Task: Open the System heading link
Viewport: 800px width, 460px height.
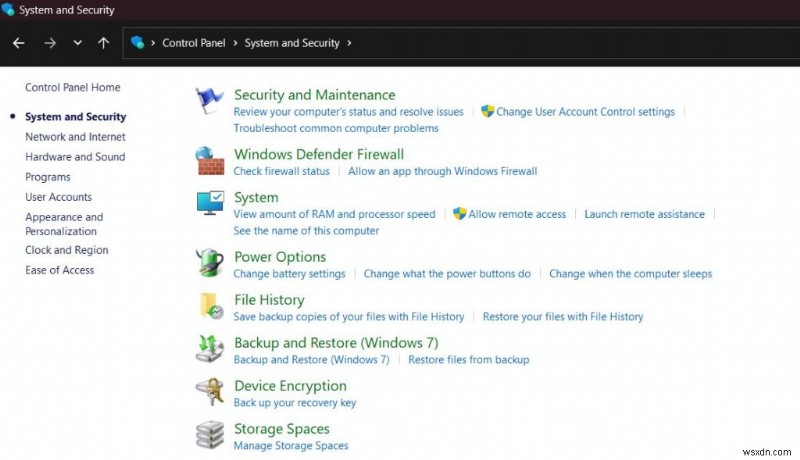Action: coord(256,197)
